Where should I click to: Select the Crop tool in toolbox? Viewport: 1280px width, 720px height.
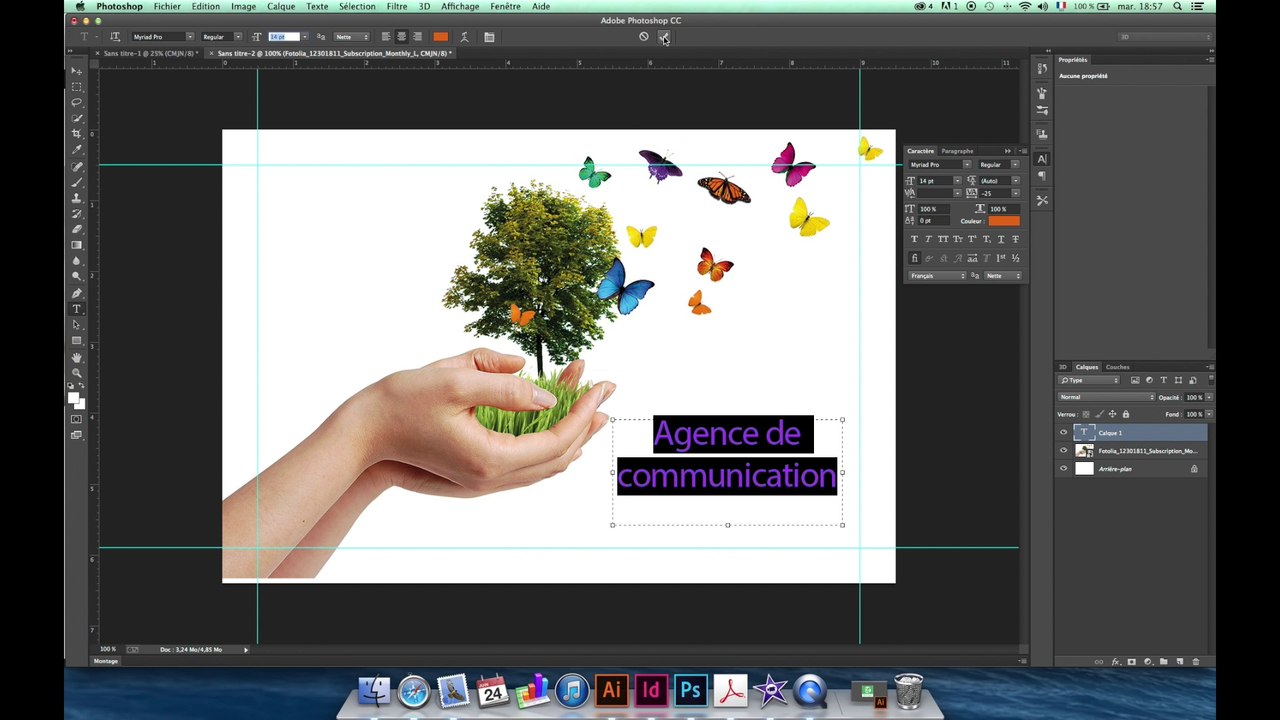[77, 134]
